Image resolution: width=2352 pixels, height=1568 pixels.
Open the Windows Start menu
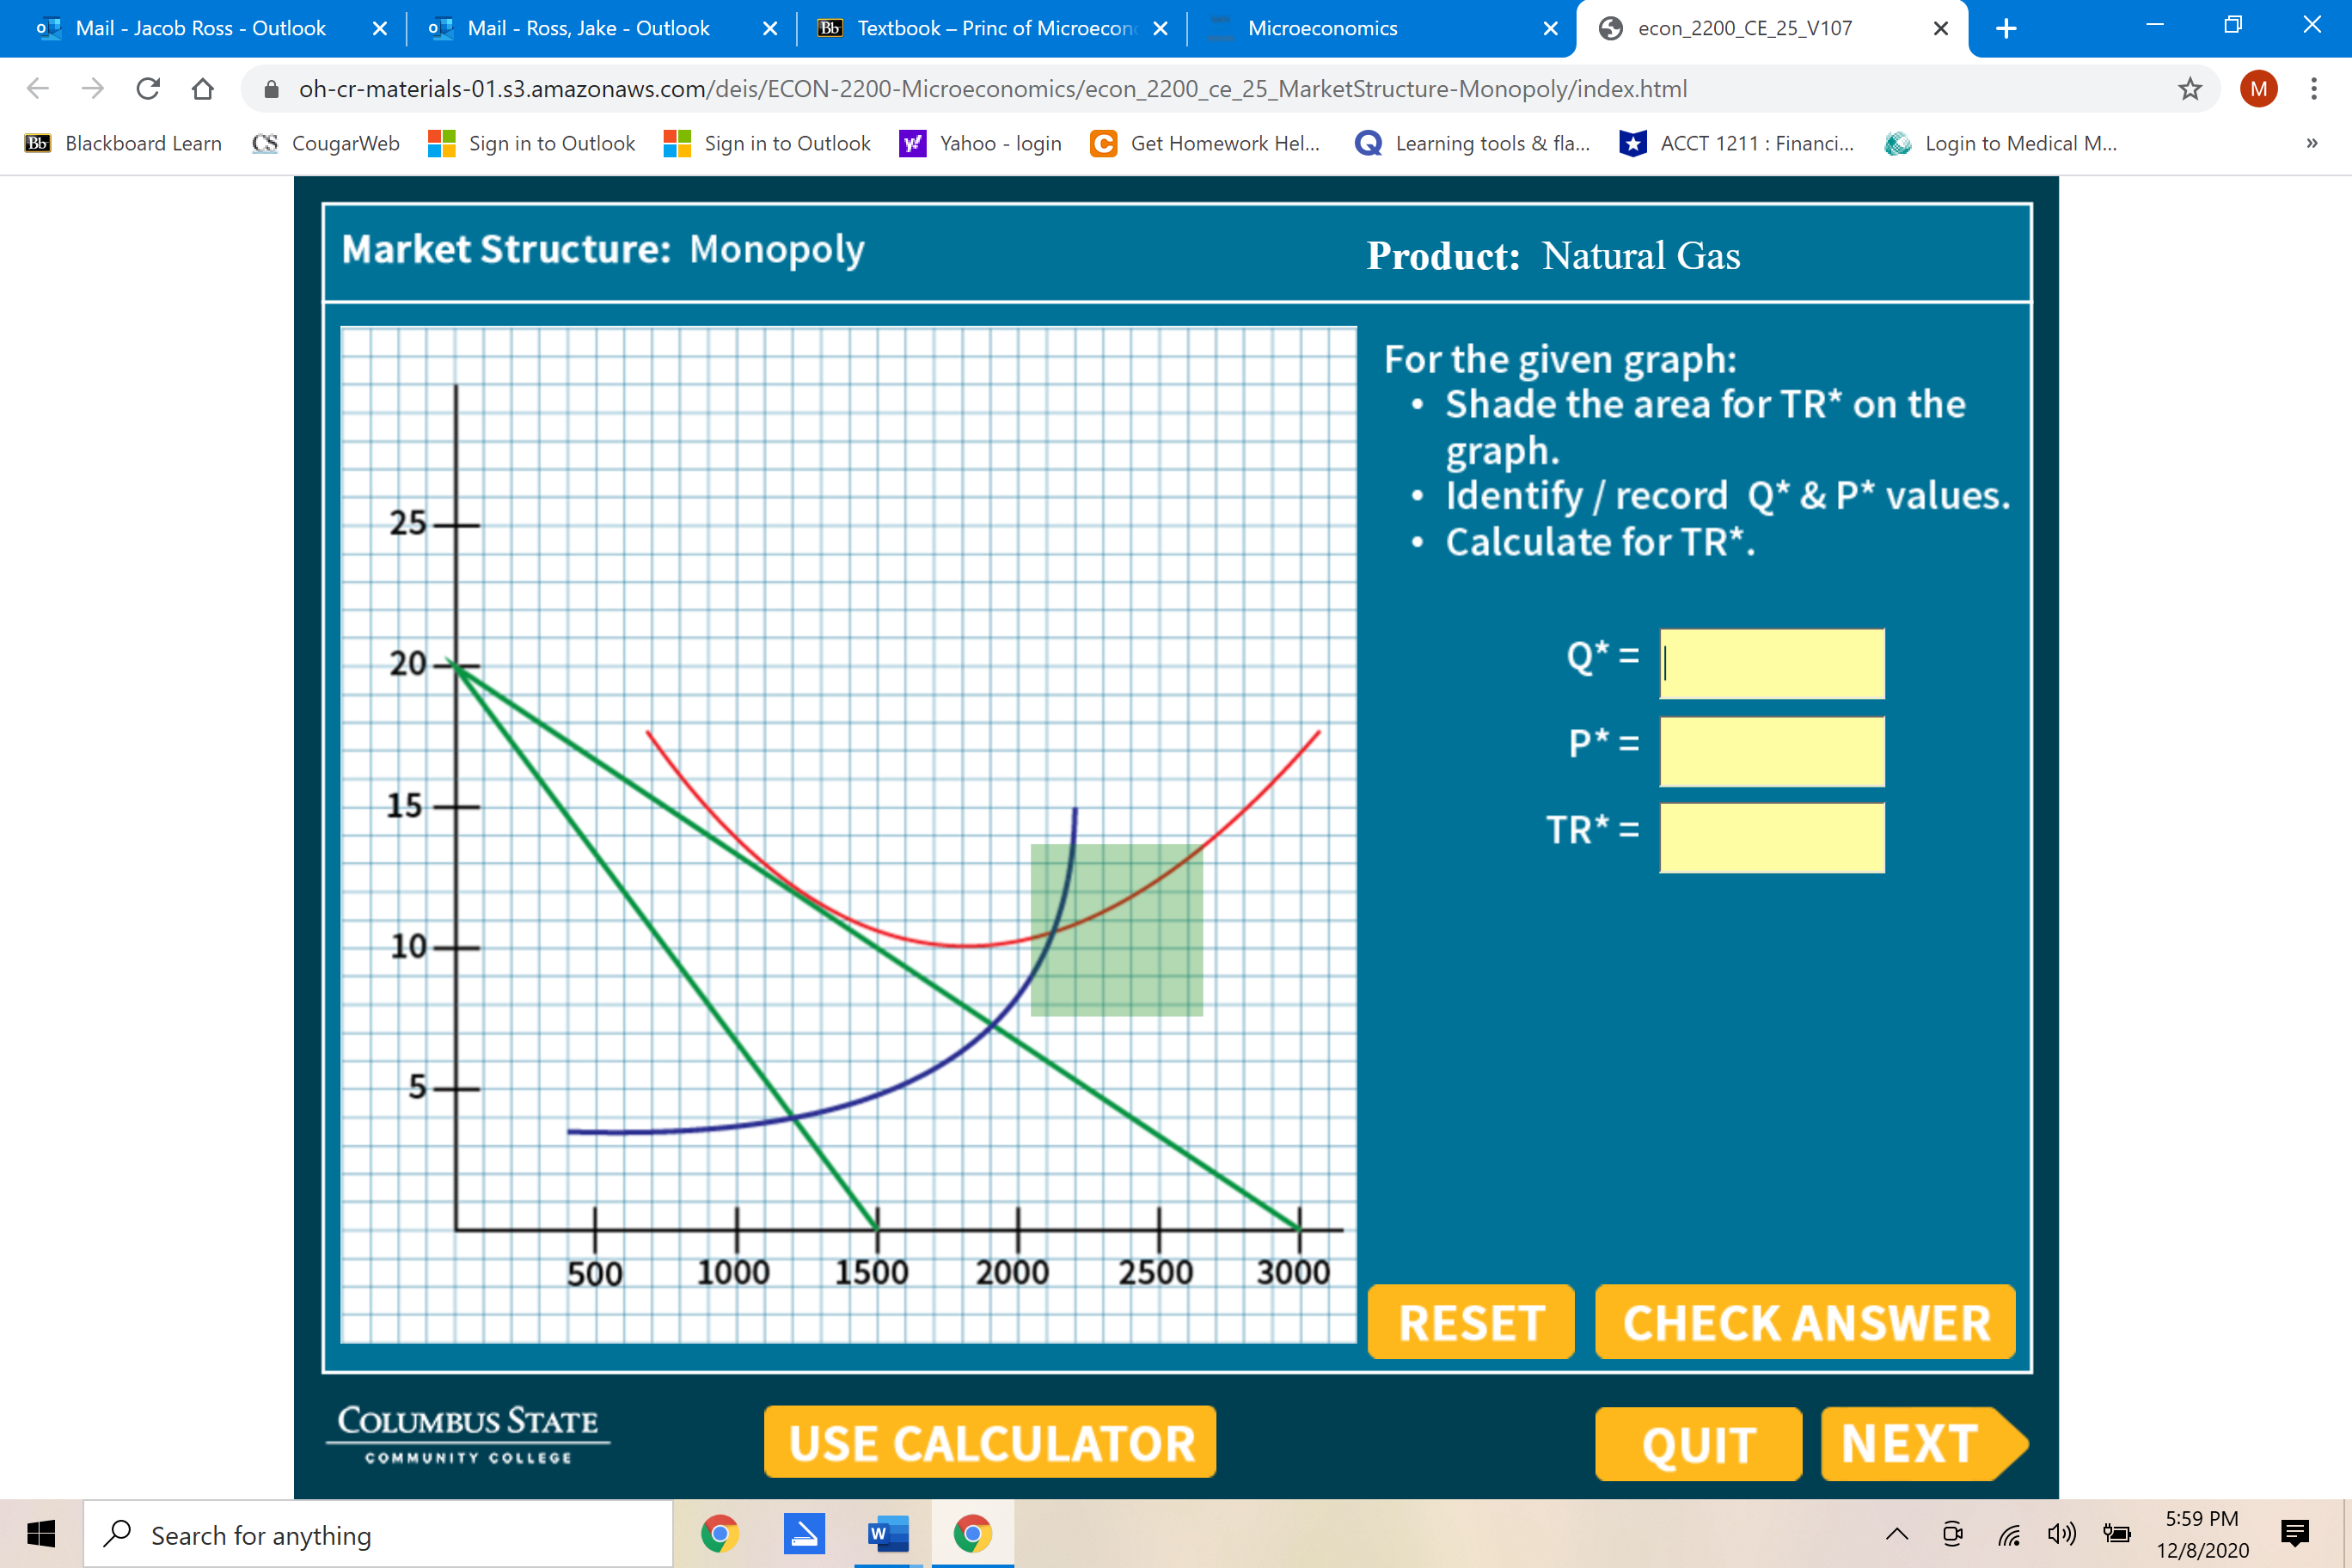click(x=41, y=1533)
